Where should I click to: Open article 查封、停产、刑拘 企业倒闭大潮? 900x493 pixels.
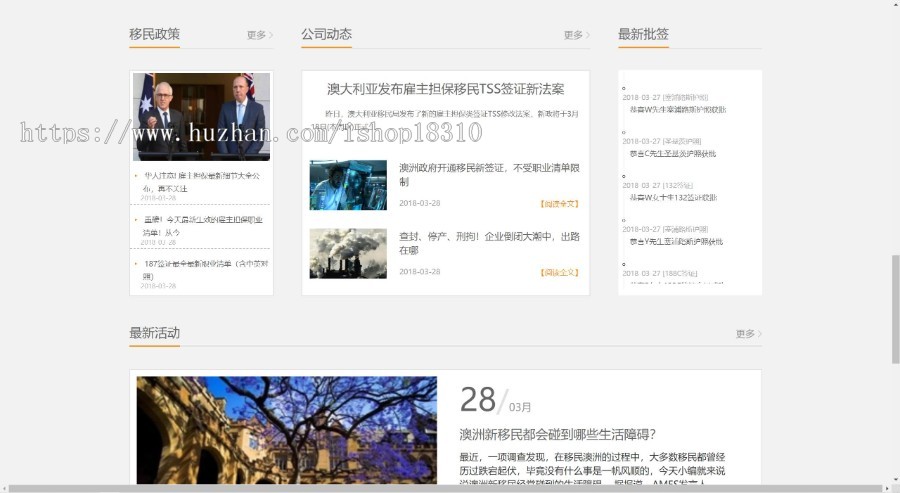[488, 243]
